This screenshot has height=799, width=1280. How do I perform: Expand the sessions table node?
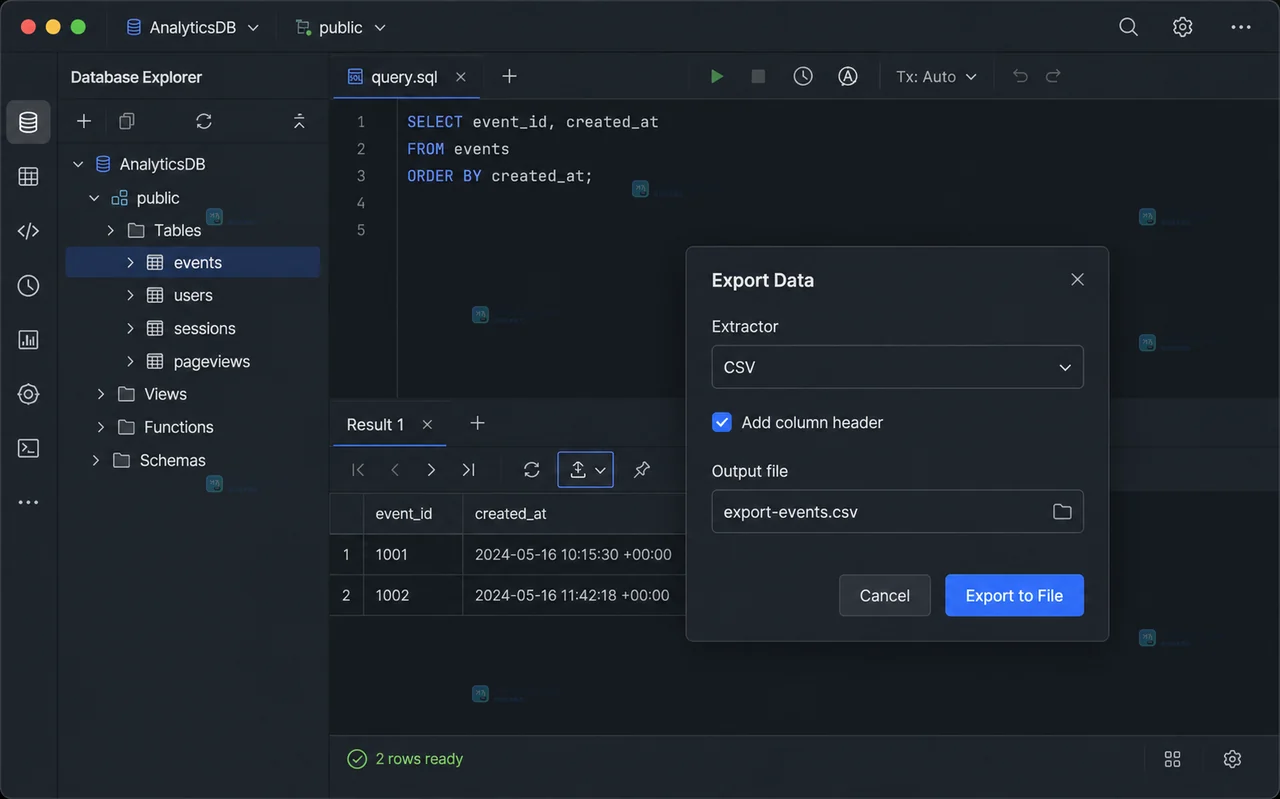click(130, 328)
